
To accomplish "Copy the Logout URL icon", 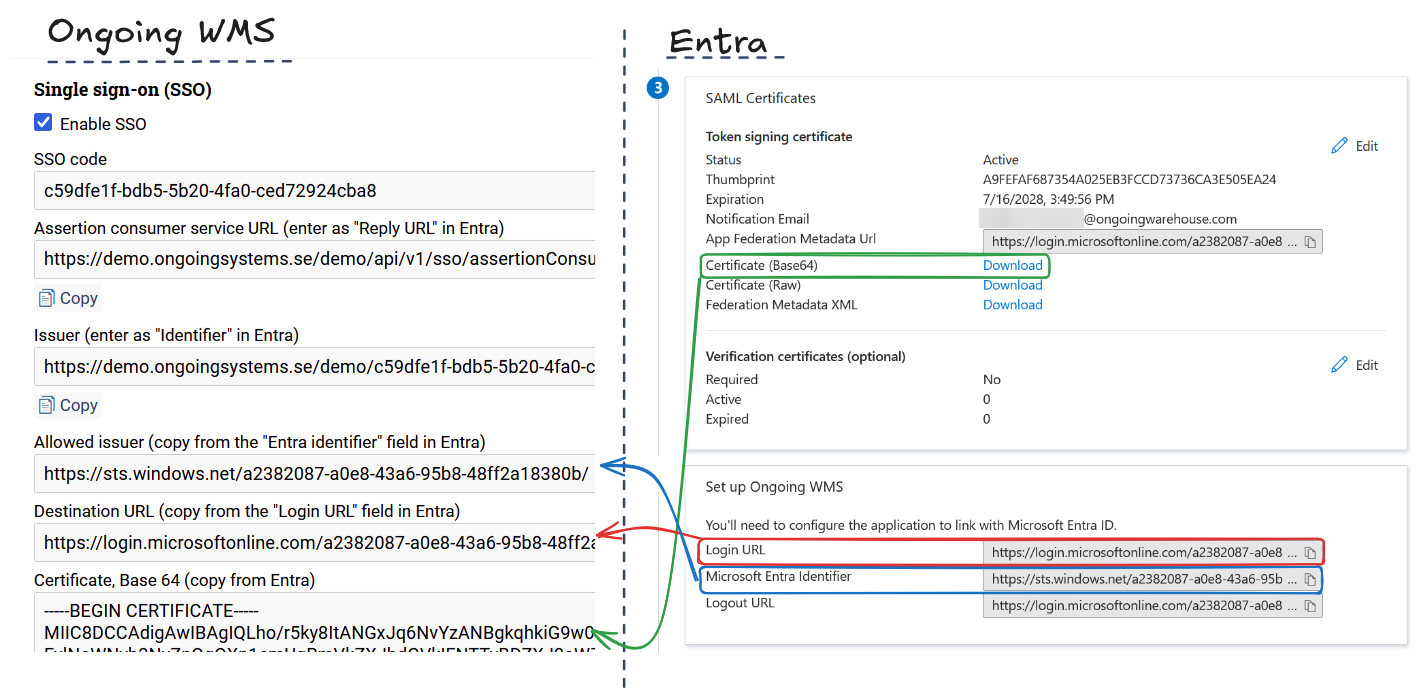I will (x=1310, y=606).
